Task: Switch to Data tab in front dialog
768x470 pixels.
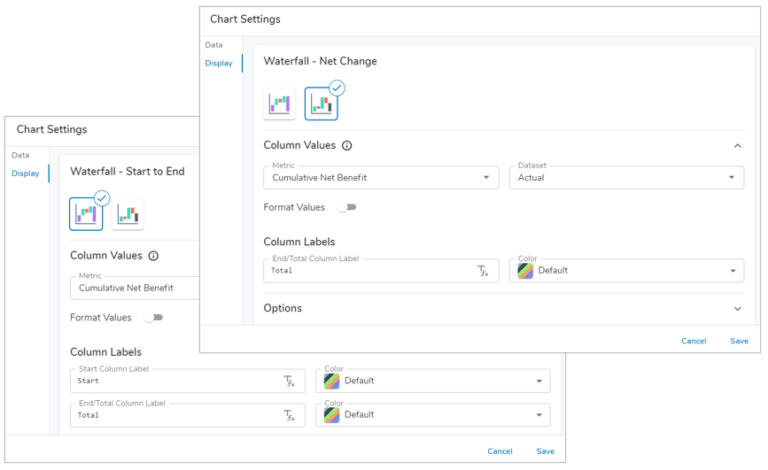Action: point(214,45)
